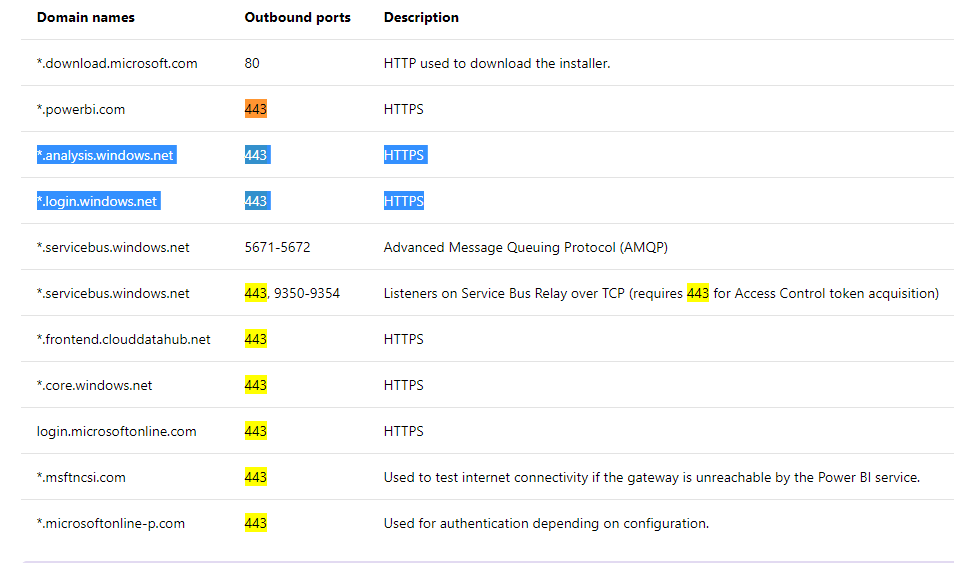This screenshot has height=563, width=954.
Task: Select the *.download.microsoft.com domain cell
Action: coord(117,63)
